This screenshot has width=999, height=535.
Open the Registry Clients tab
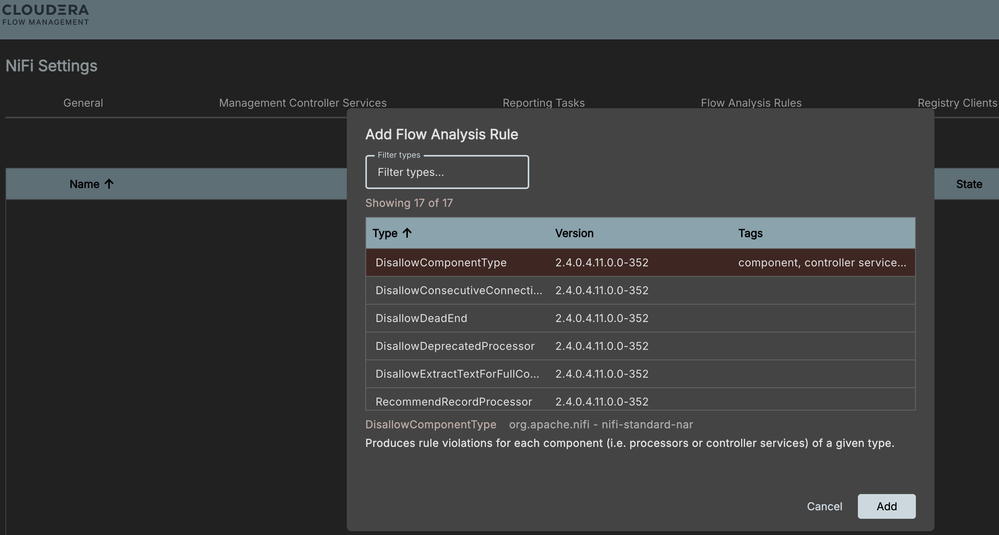tap(956, 103)
